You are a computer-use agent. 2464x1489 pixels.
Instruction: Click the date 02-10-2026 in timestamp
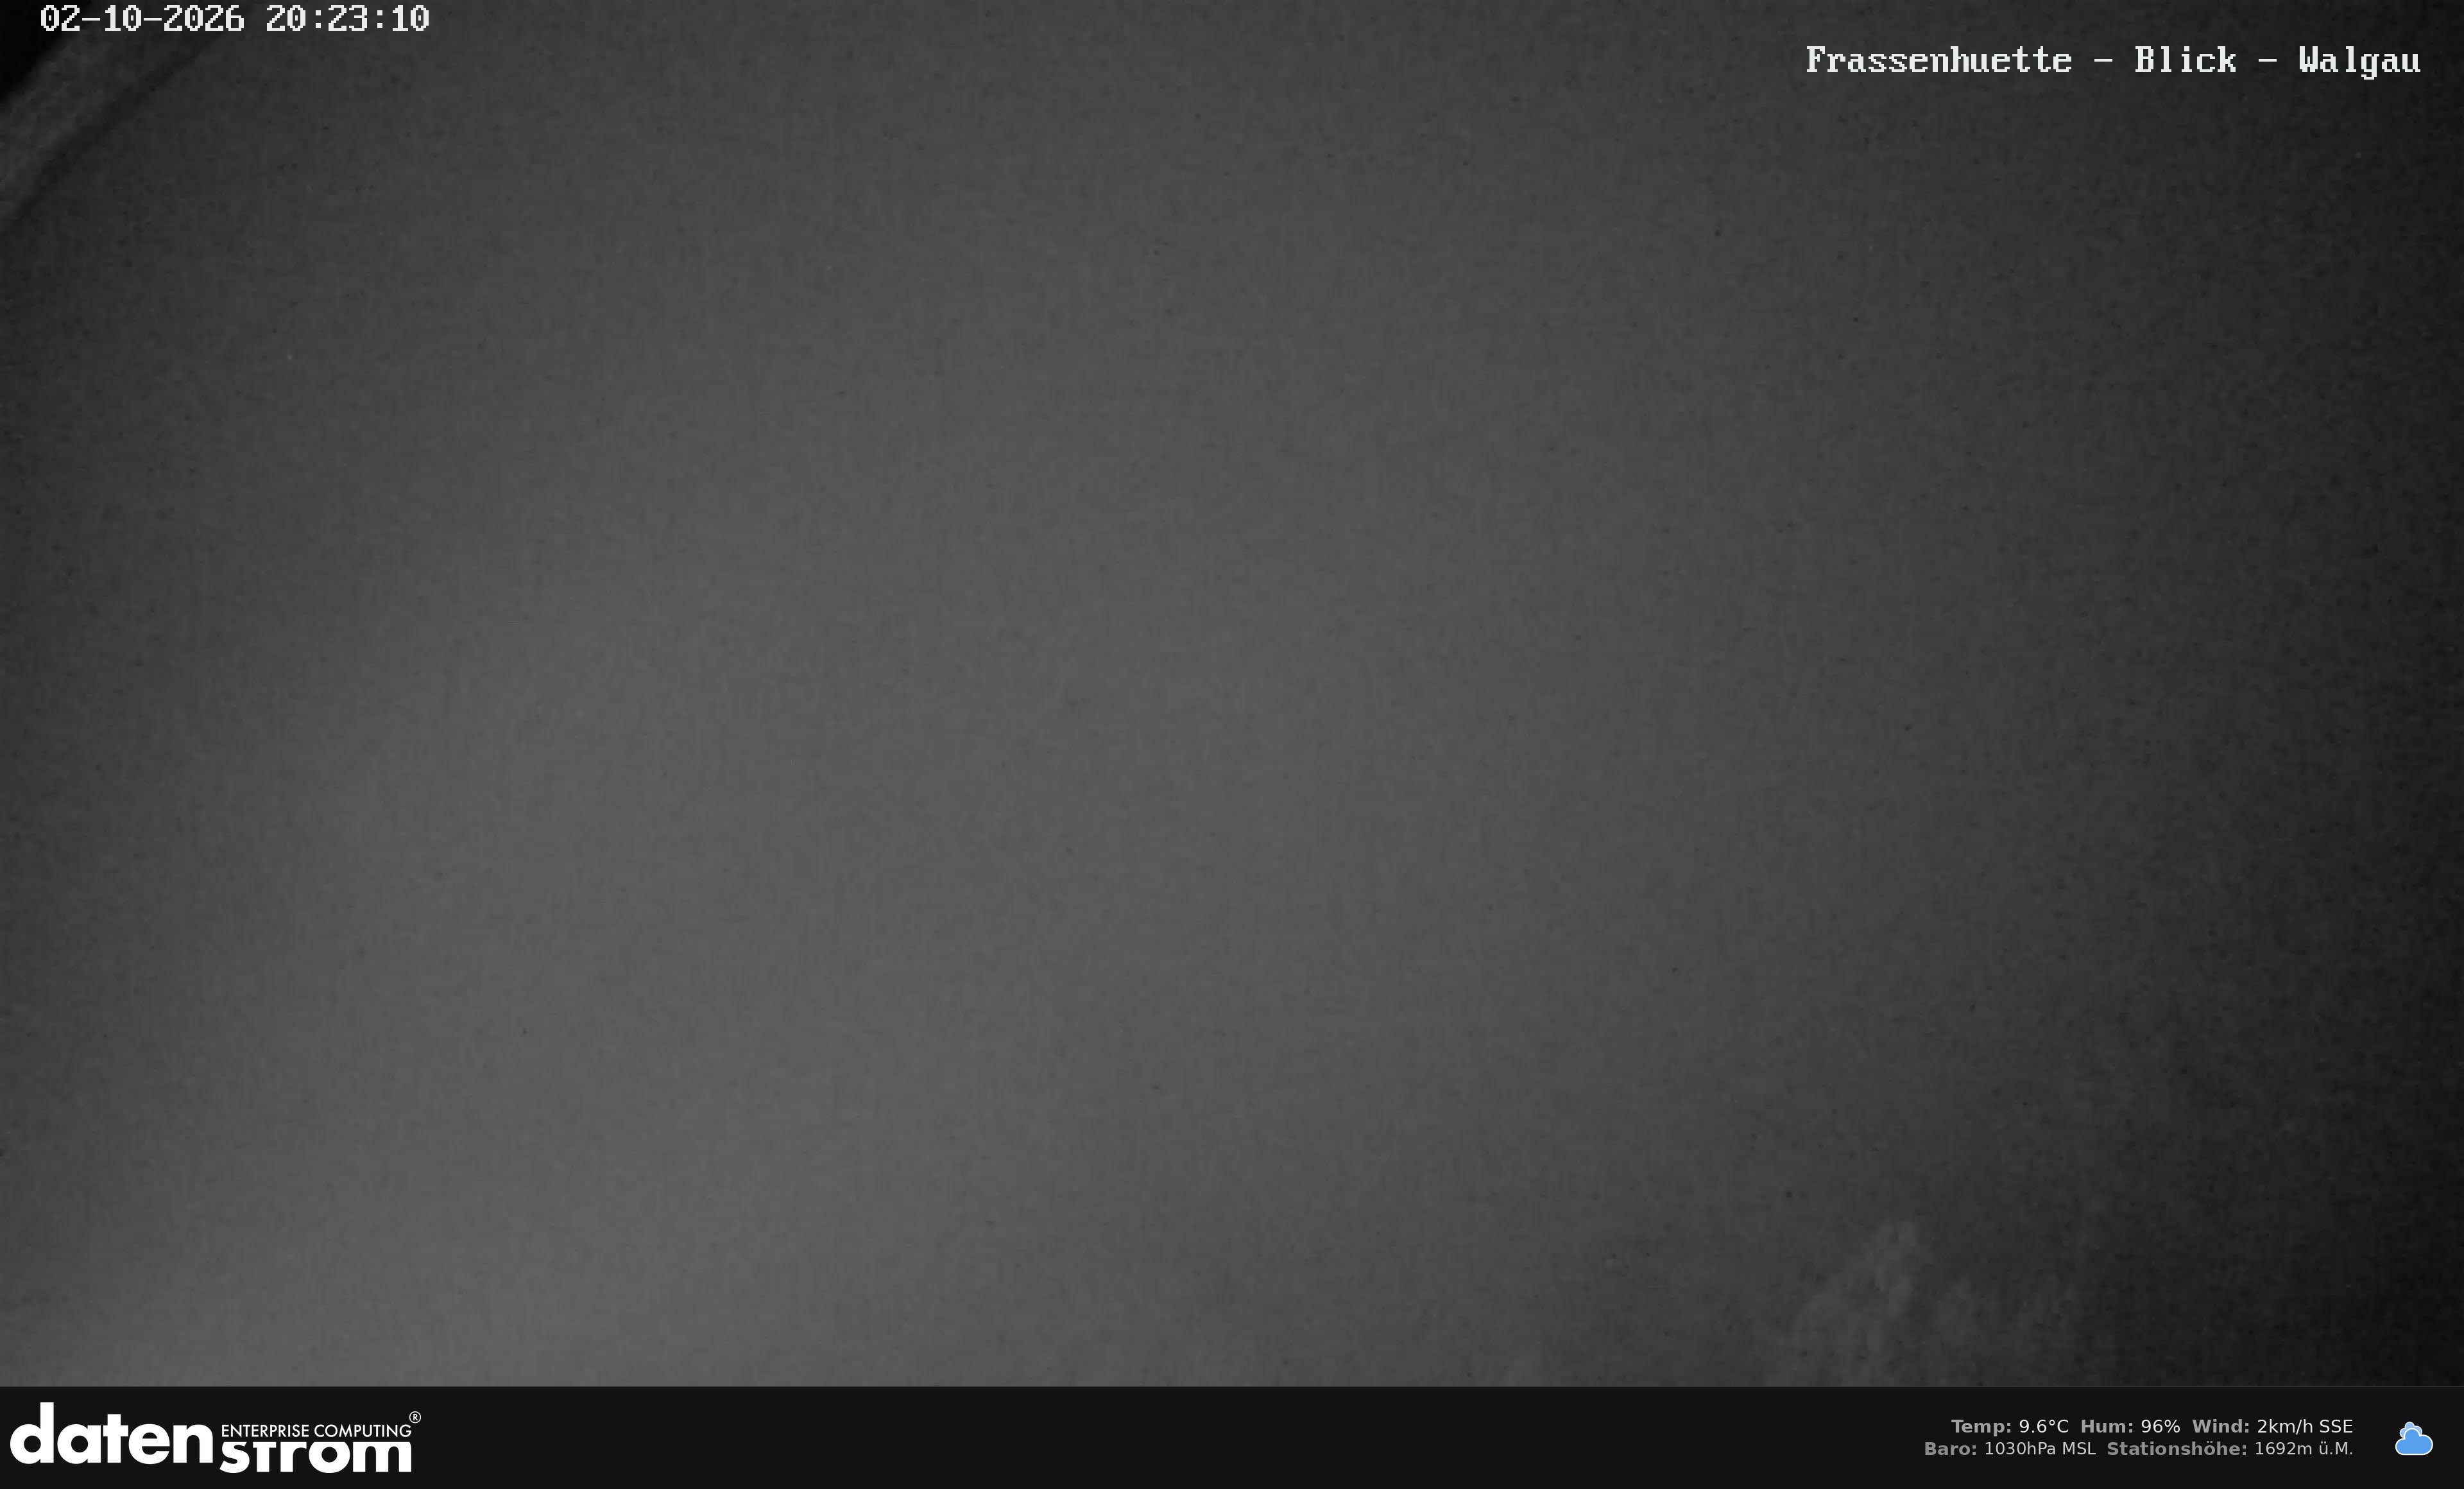coord(142,19)
